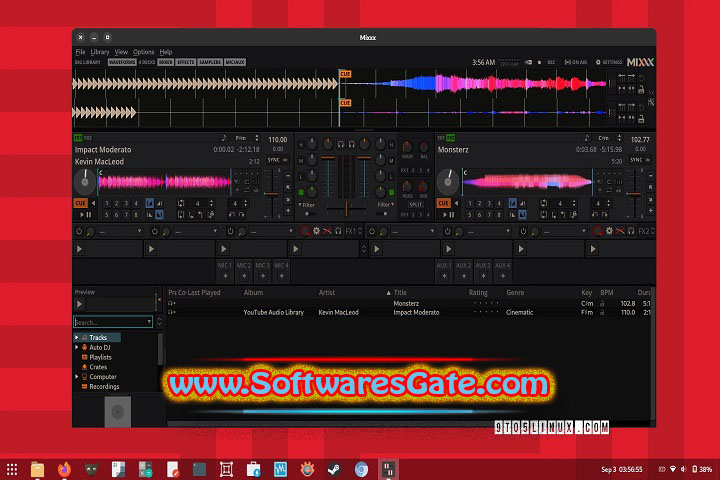Screen dimensions: 720x480
Task: Toggle the EFFECTS view button
Action: 186,62
